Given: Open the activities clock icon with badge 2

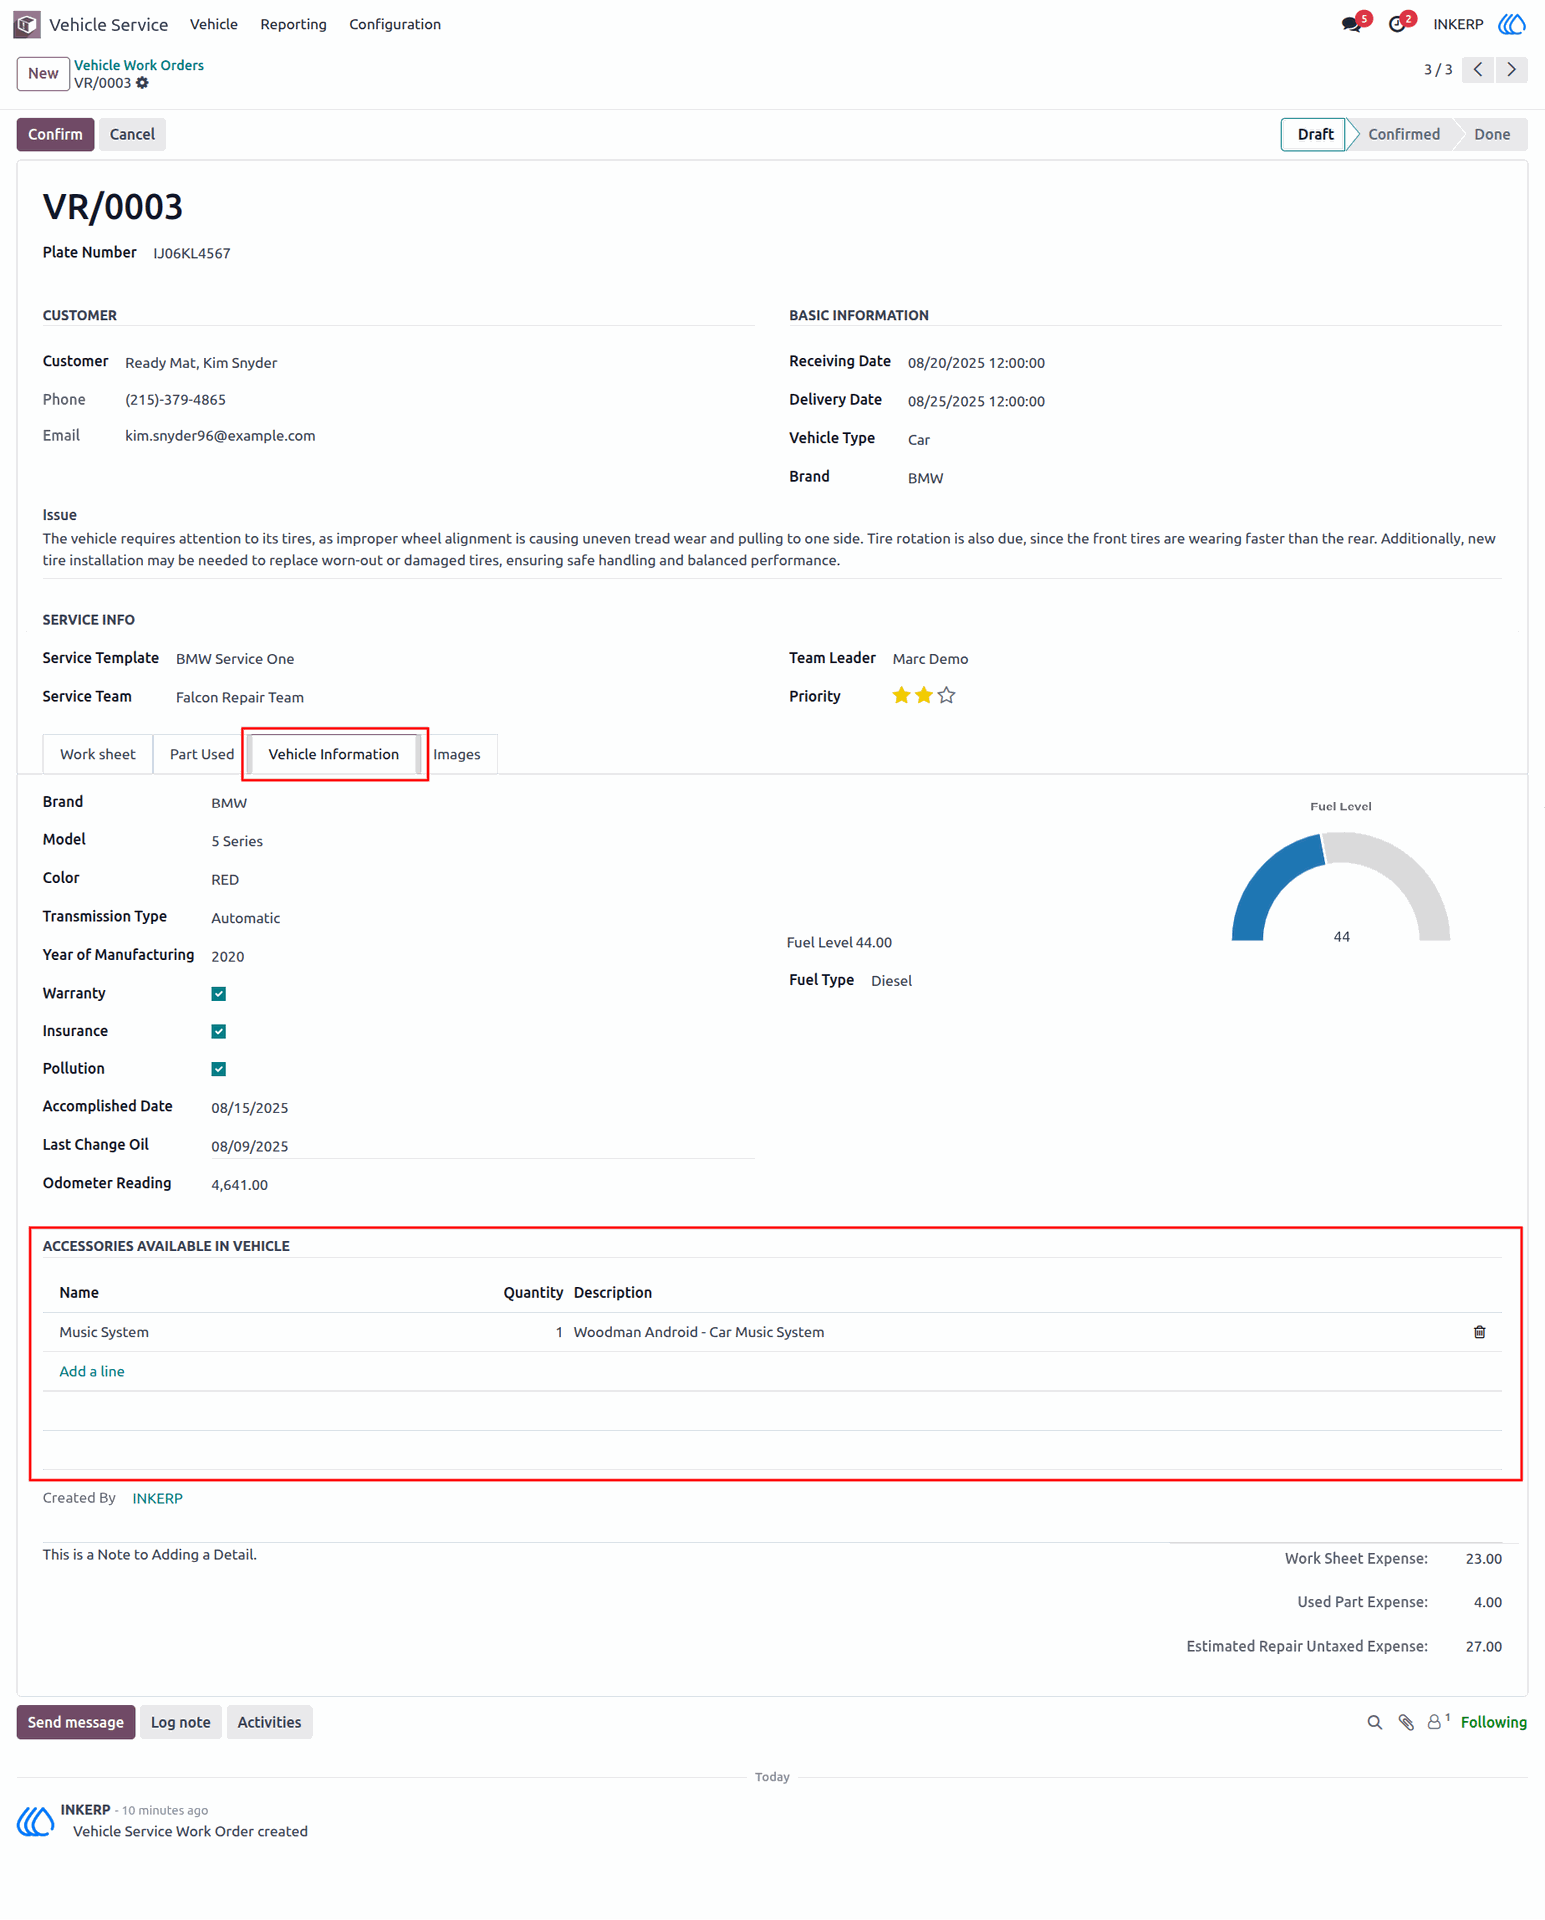Looking at the screenshot, I should click(x=1397, y=24).
